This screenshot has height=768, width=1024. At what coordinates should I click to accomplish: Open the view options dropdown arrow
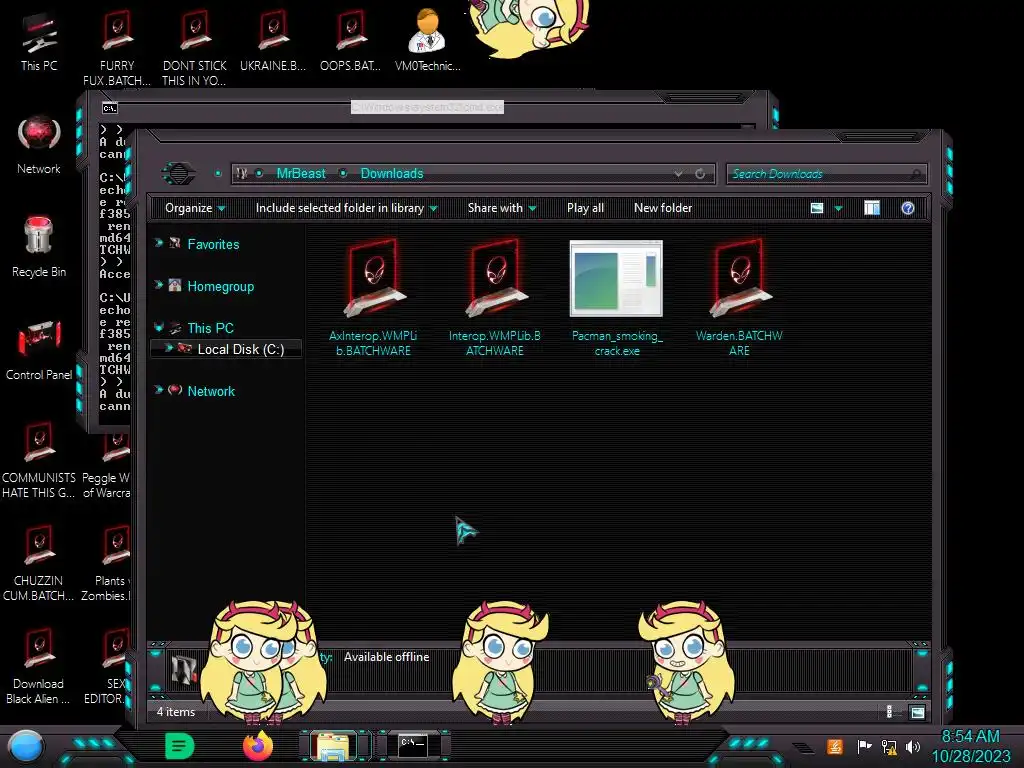839,208
